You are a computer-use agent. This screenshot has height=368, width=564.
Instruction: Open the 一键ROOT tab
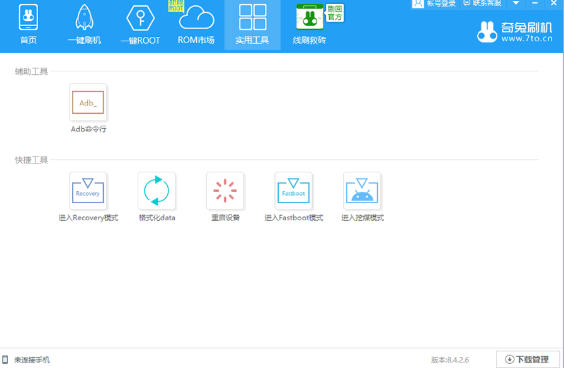(x=140, y=24)
